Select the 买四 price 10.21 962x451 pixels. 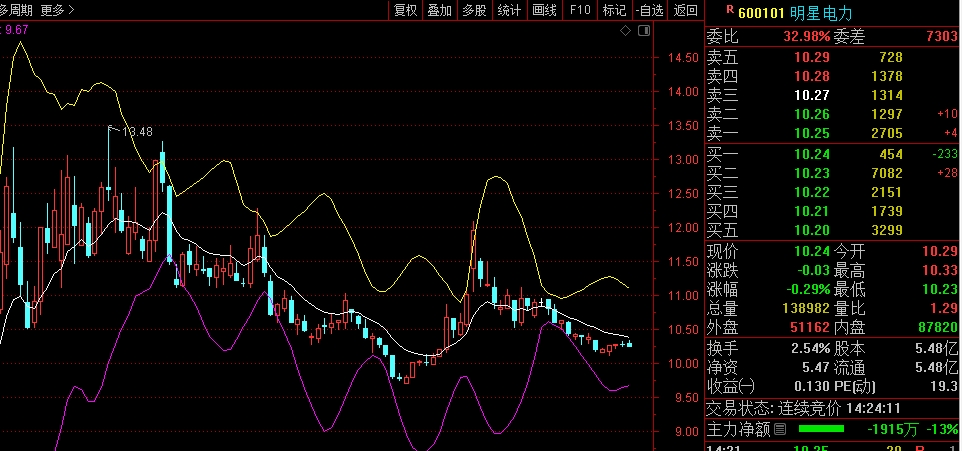812,212
